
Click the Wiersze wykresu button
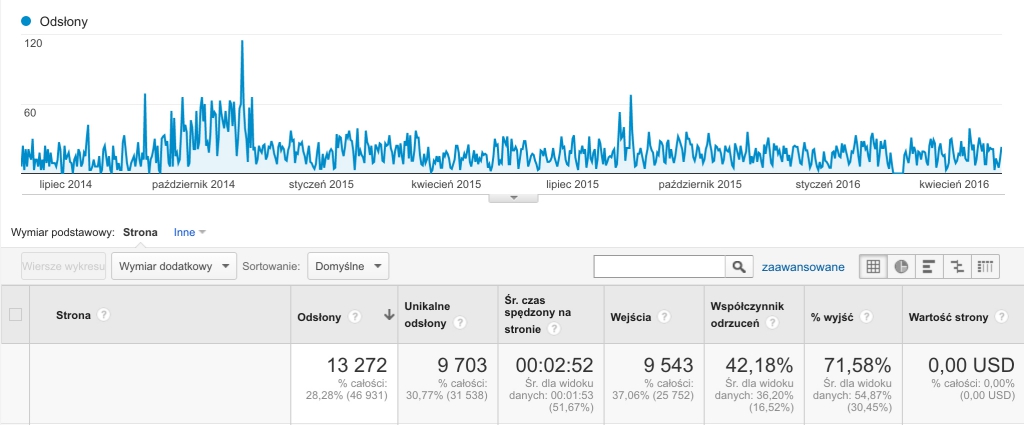pyautogui.click(x=64, y=266)
